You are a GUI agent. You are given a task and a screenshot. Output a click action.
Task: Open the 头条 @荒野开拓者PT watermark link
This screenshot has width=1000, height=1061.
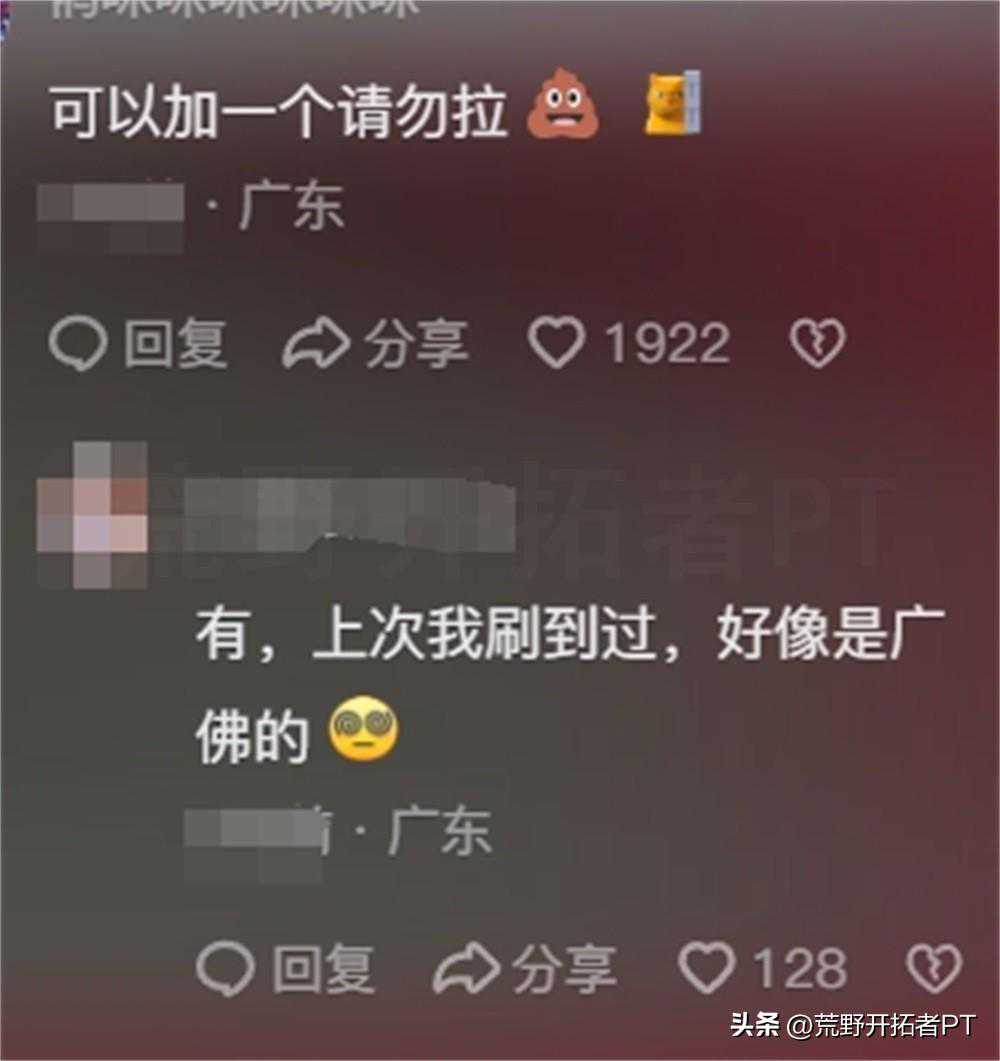pos(853,1025)
